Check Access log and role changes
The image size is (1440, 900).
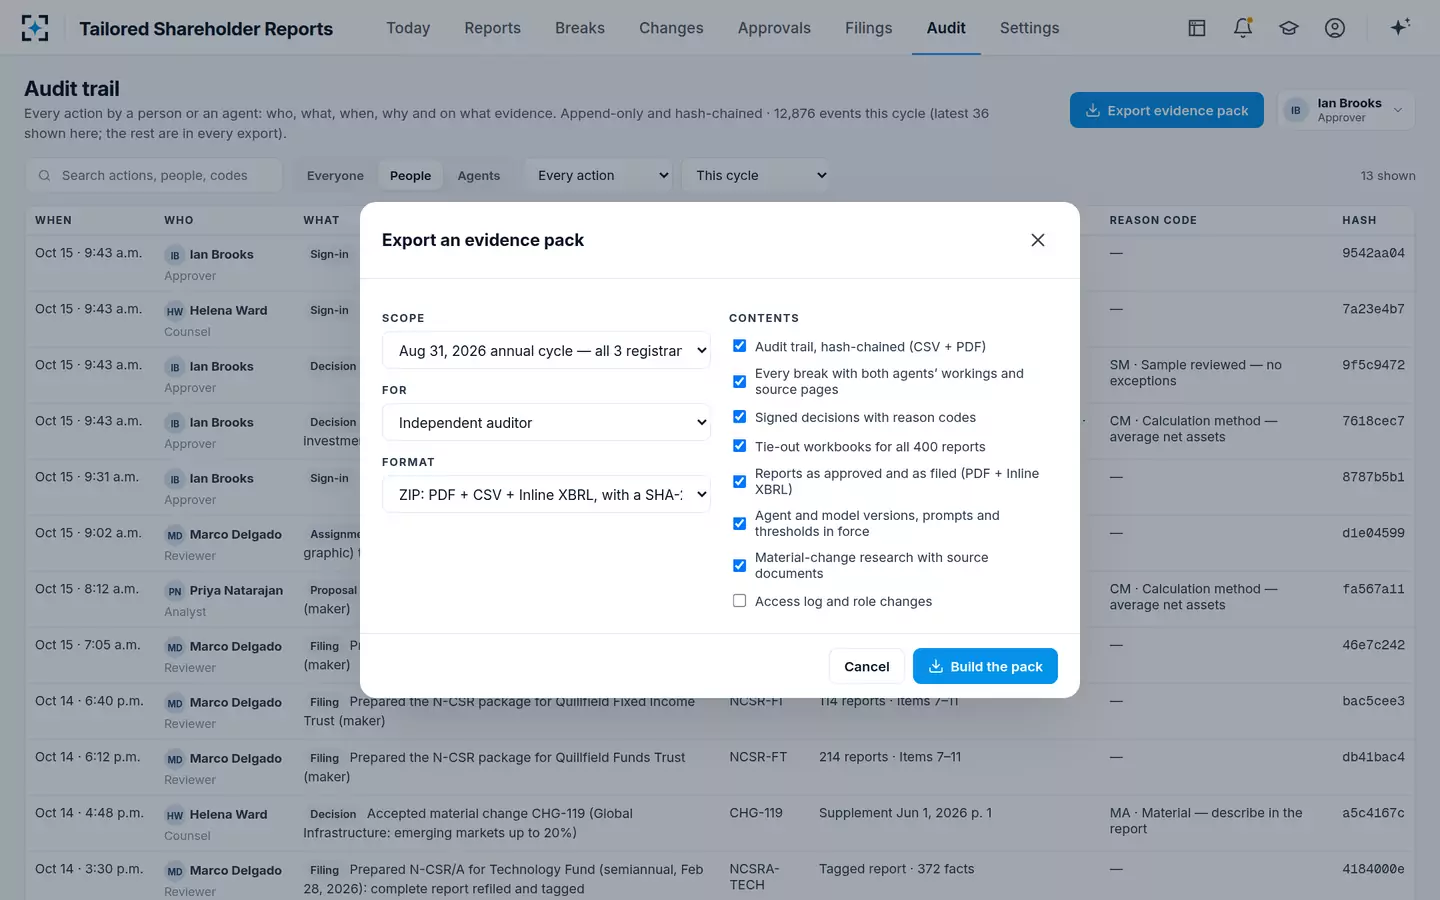(739, 601)
